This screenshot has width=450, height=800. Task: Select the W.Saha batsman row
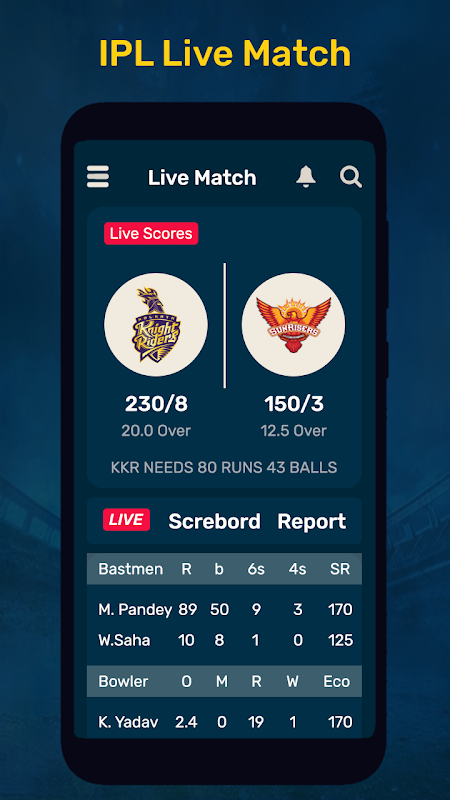tap(224, 640)
